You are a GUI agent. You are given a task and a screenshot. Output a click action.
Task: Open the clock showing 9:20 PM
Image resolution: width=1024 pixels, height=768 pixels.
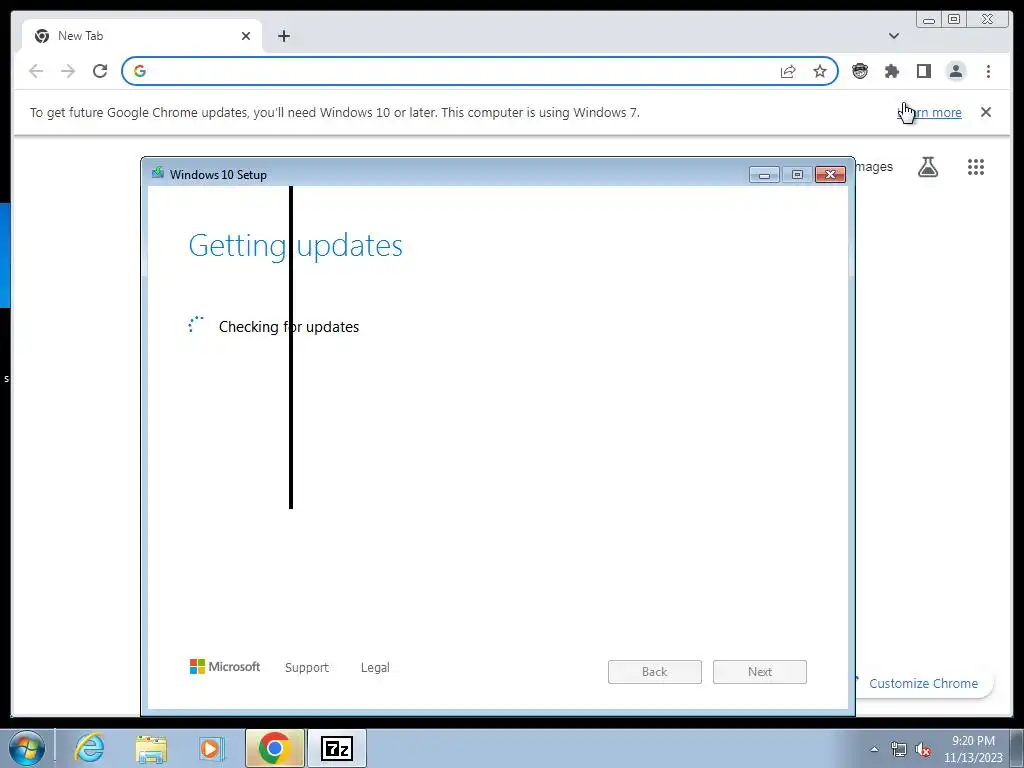click(973, 749)
